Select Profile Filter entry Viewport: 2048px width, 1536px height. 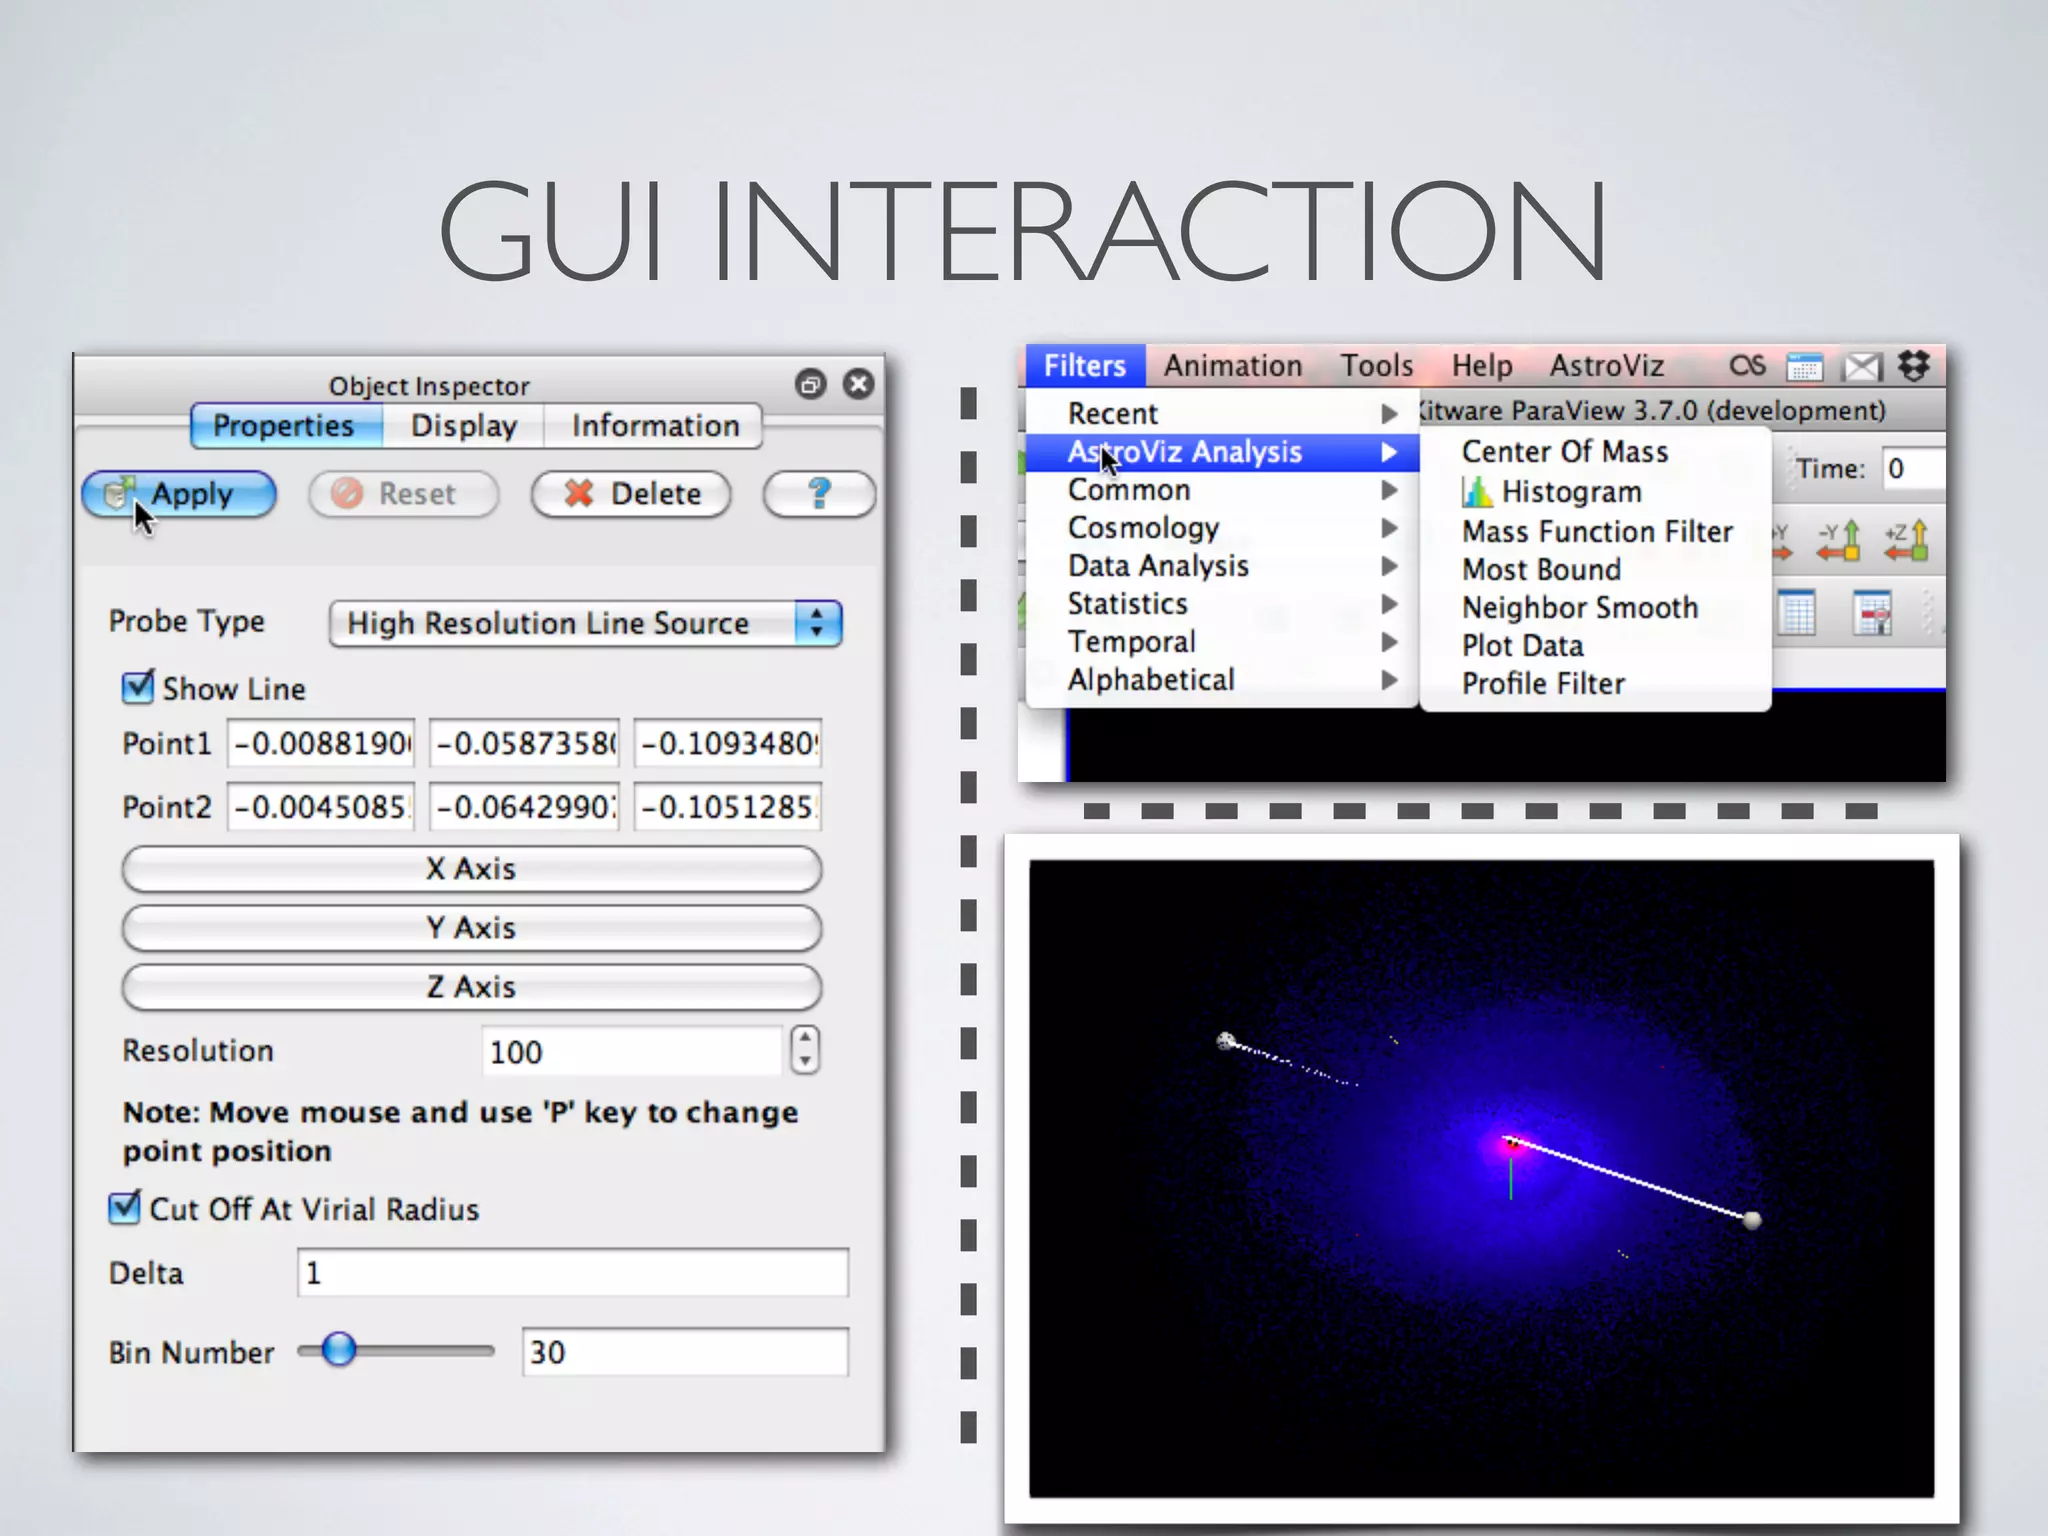[1543, 683]
